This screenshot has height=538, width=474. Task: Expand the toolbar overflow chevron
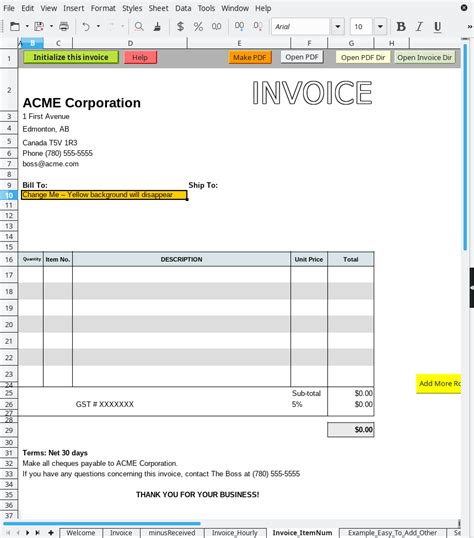(x=470, y=26)
